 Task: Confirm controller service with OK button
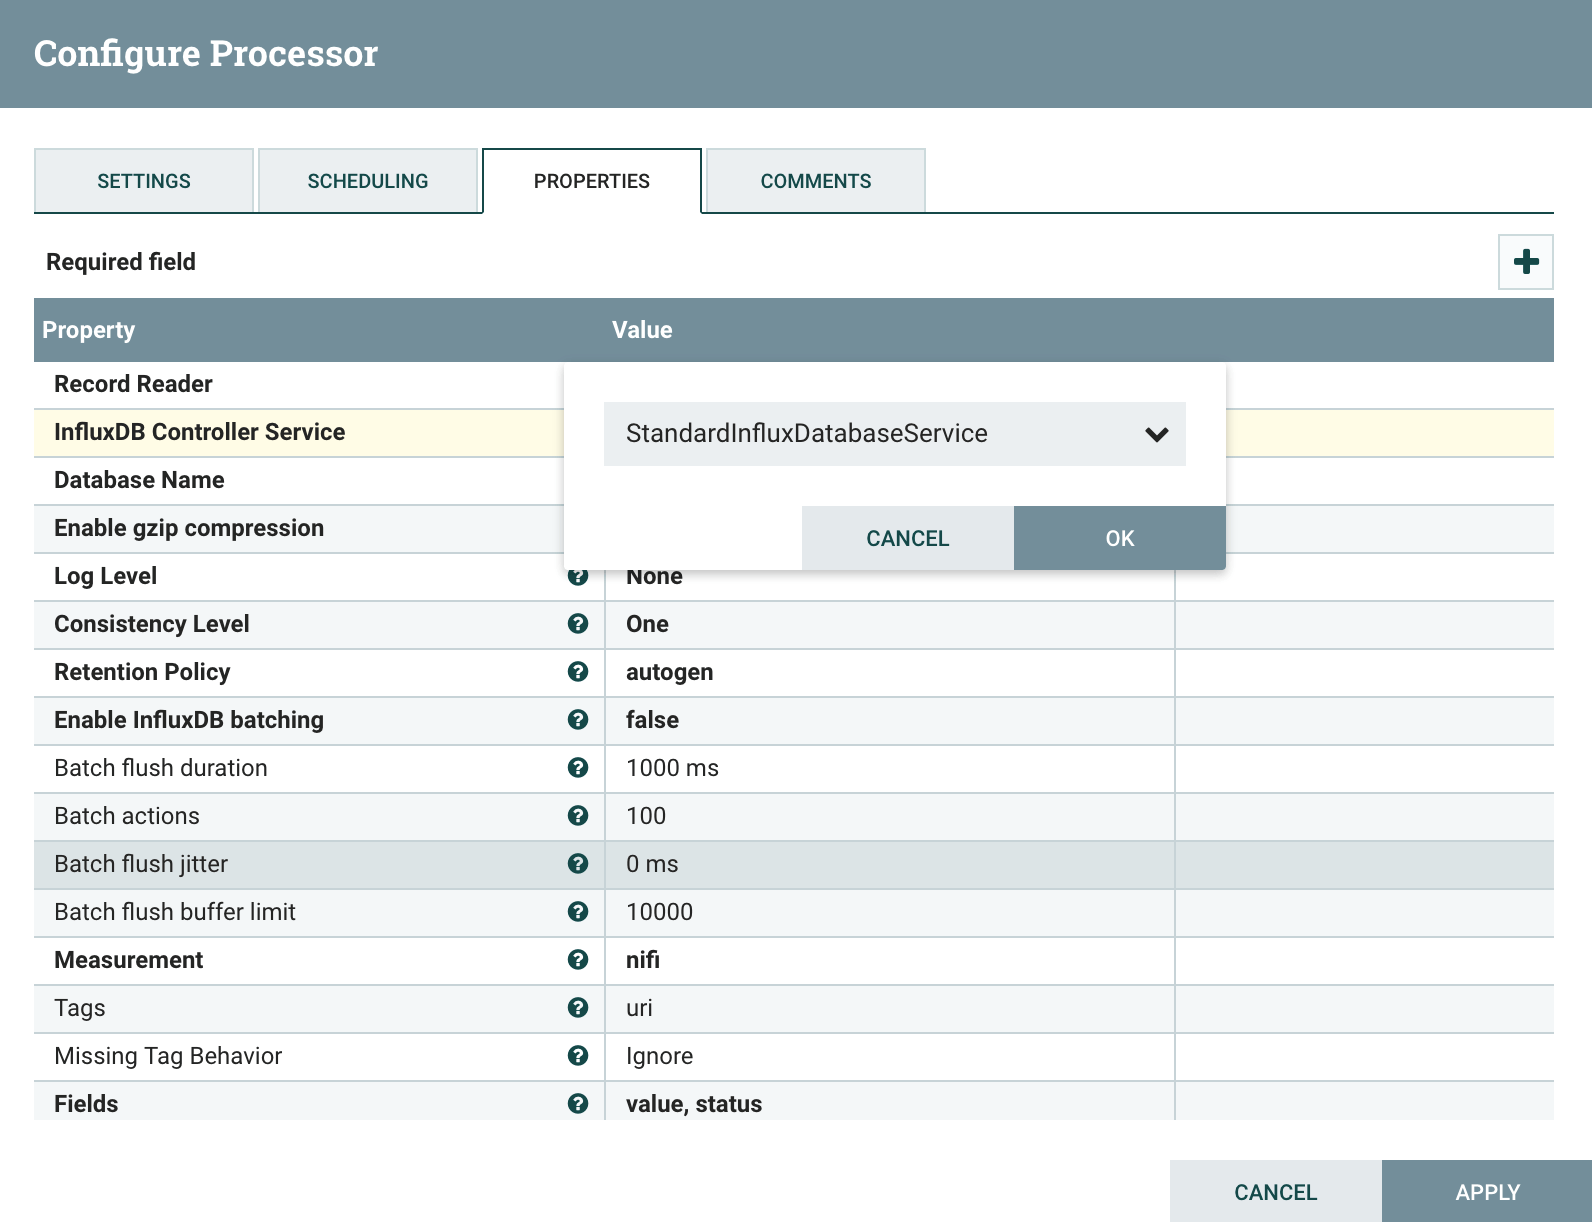point(1120,538)
